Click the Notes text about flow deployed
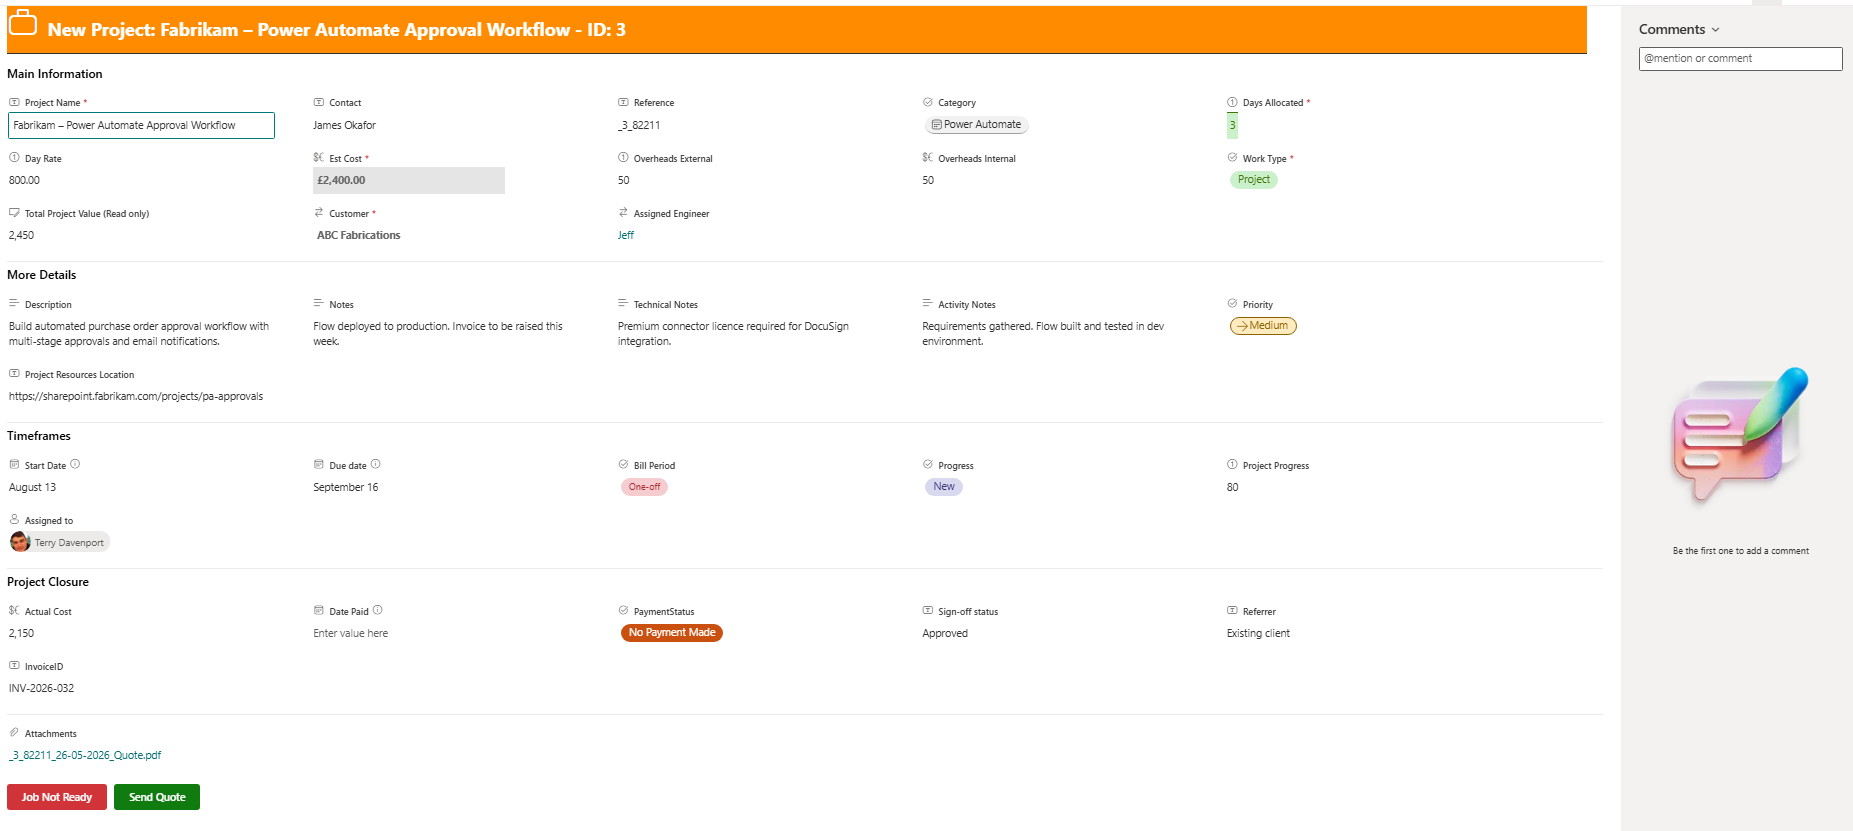The height and width of the screenshot is (831, 1853). pos(438,334)
